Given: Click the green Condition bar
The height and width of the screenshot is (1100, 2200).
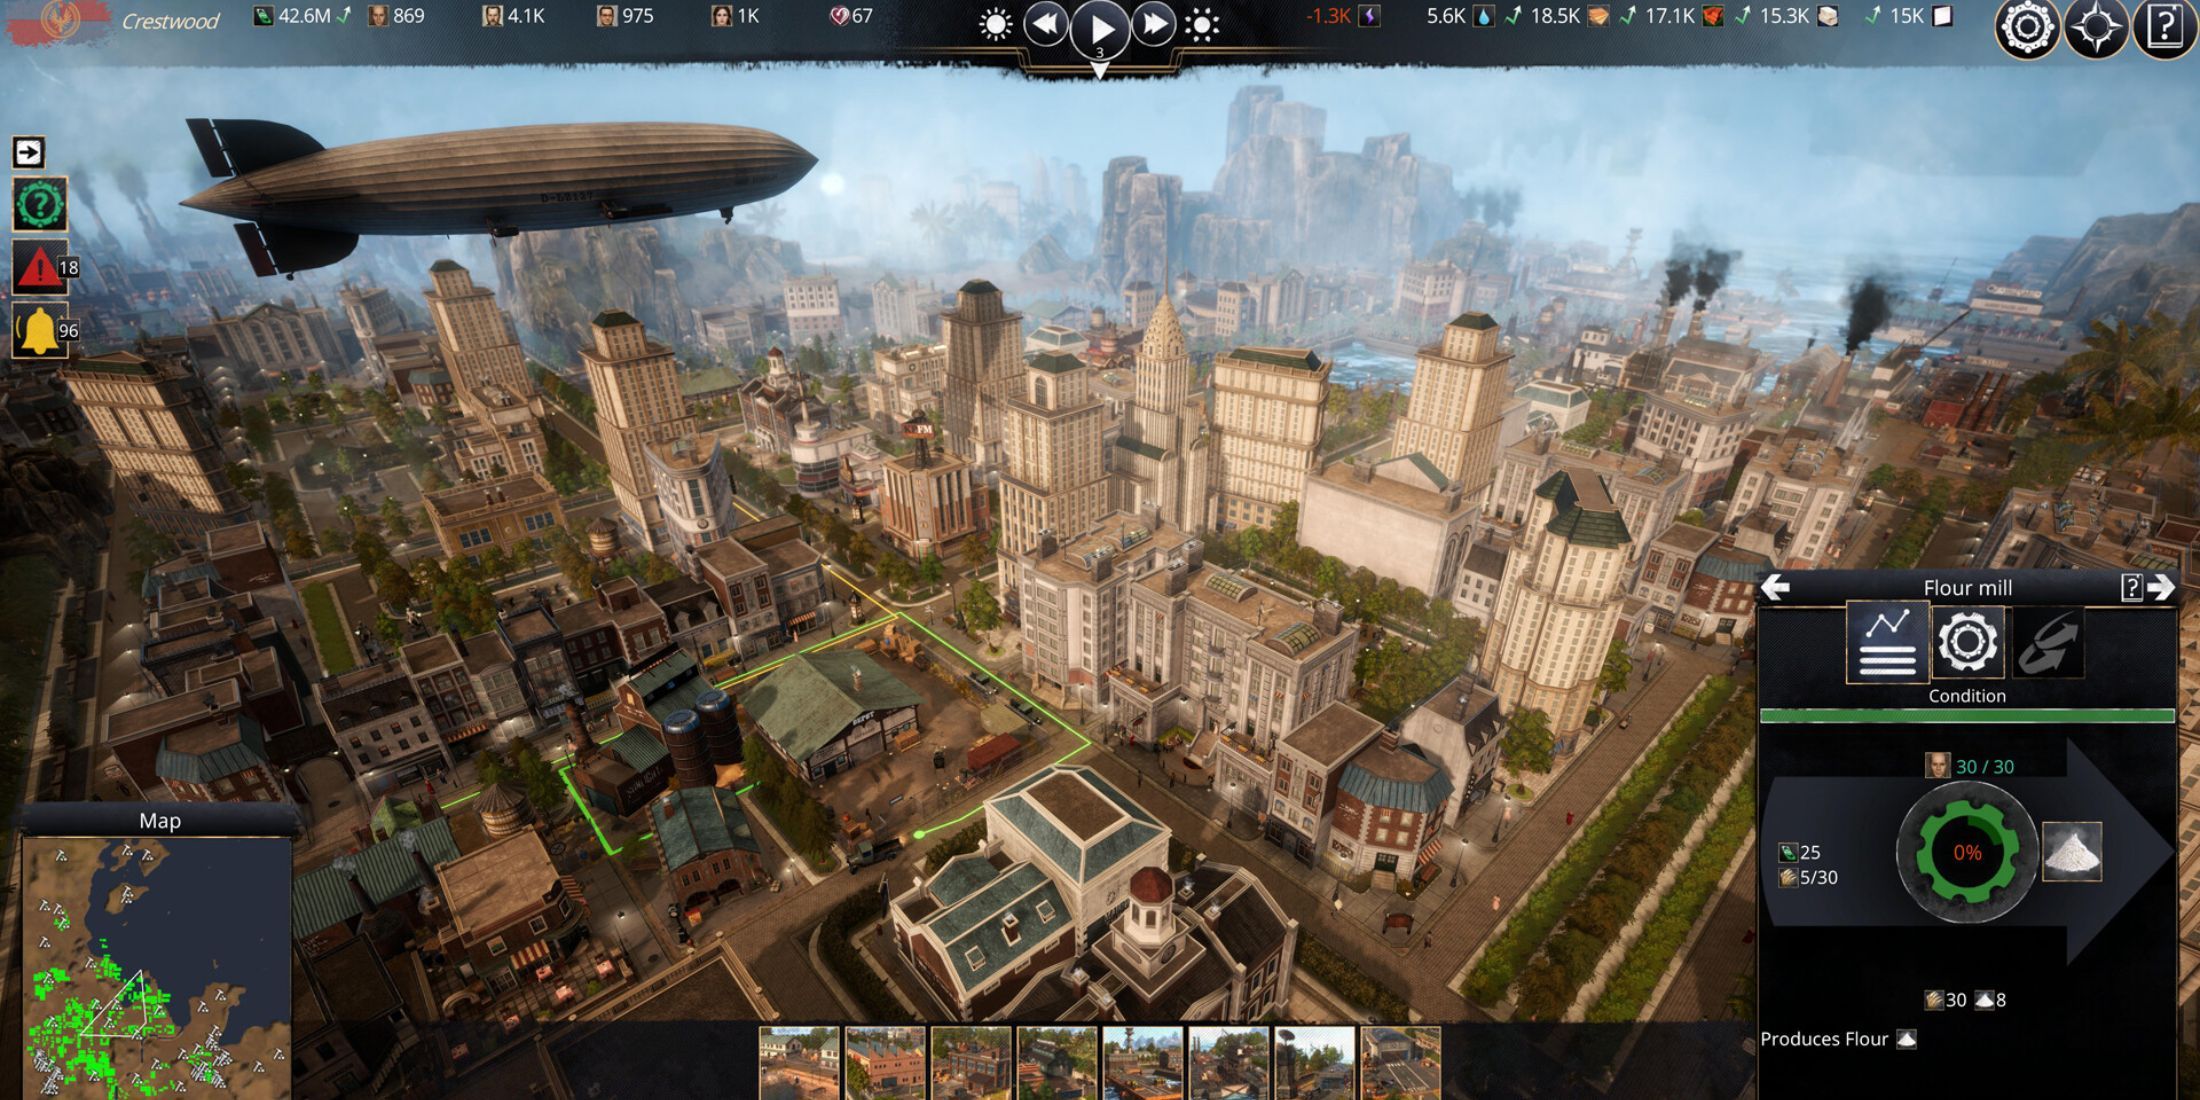Looking at the screenshot, I should (x=1967, y=716).
